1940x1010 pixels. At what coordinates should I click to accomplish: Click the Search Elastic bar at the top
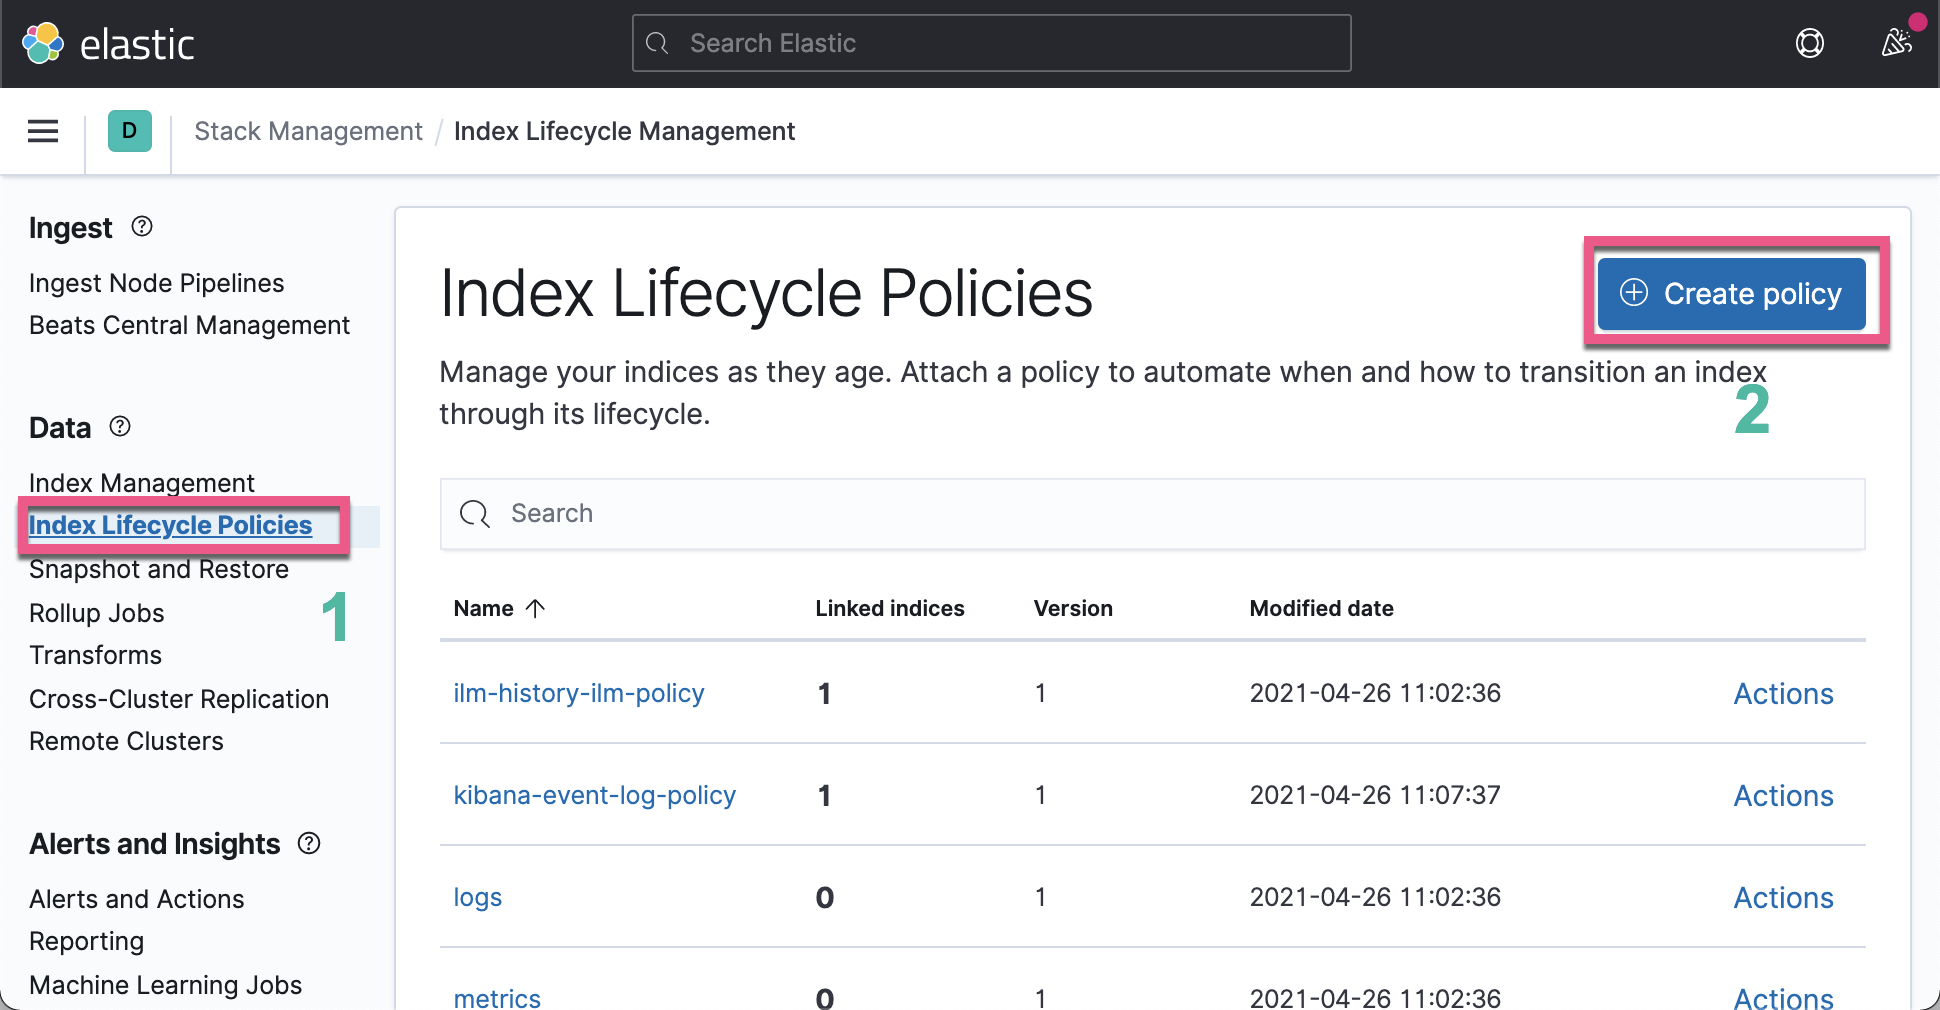pos(990,43)
